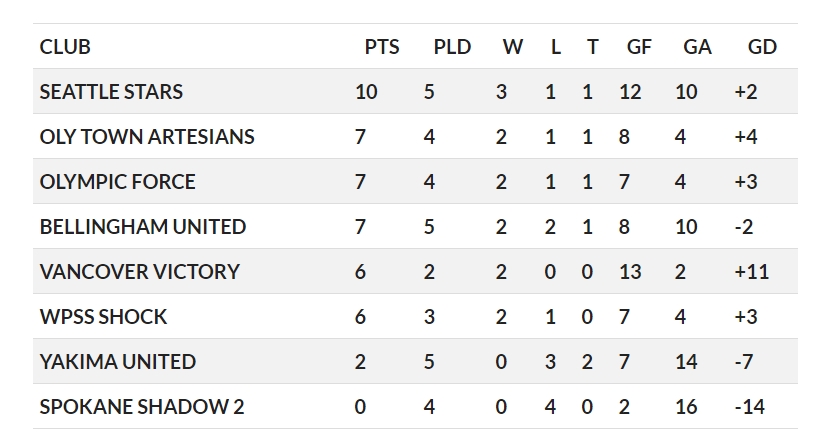840x448 pixels.
Task: Open the Seattle Stars club row
Action: point(415,91)
